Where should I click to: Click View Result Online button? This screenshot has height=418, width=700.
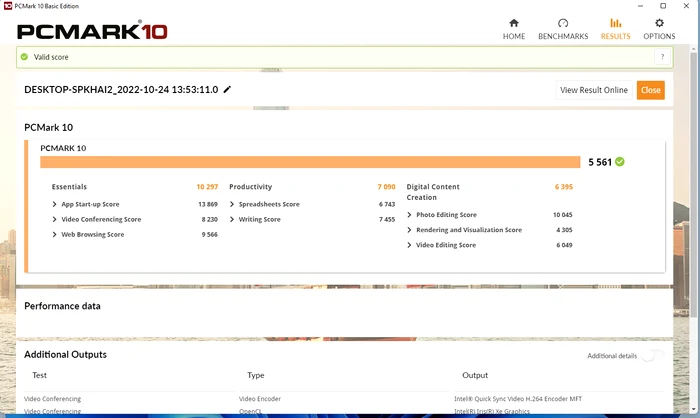click(594, 90)
